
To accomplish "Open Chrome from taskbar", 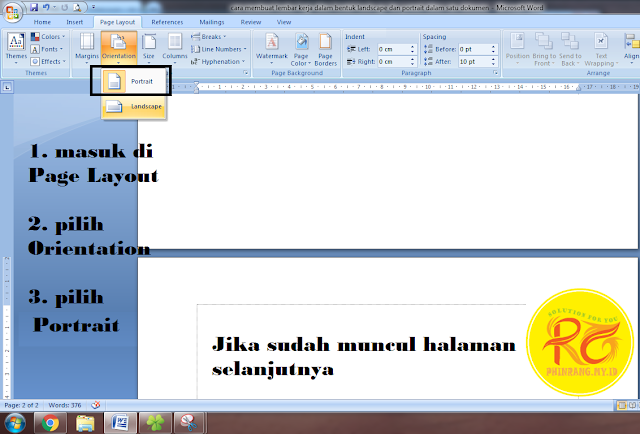I will tap(50, 423).
